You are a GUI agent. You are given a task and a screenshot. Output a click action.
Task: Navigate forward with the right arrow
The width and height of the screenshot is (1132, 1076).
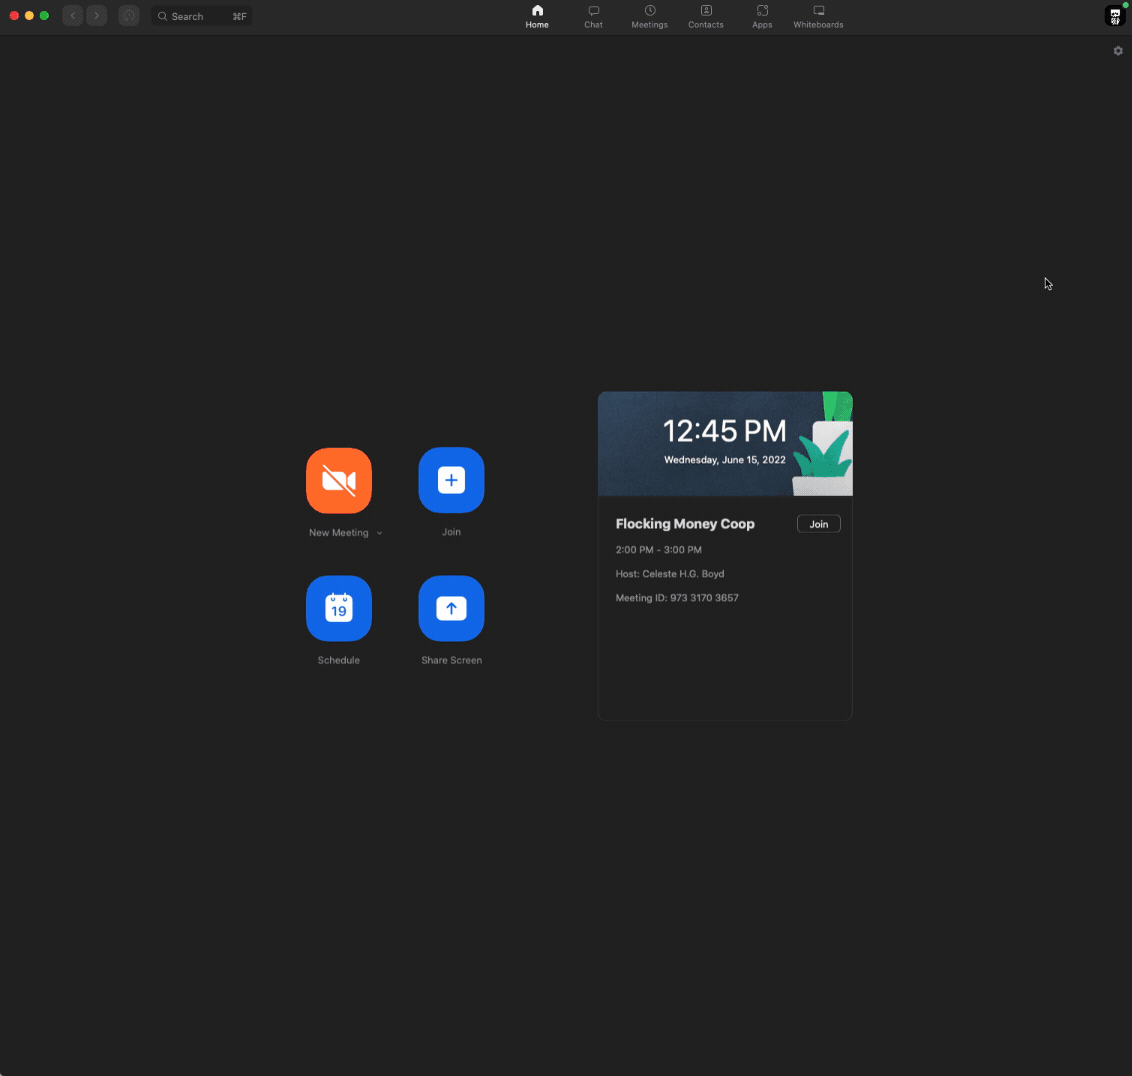[x=97, y=16]
